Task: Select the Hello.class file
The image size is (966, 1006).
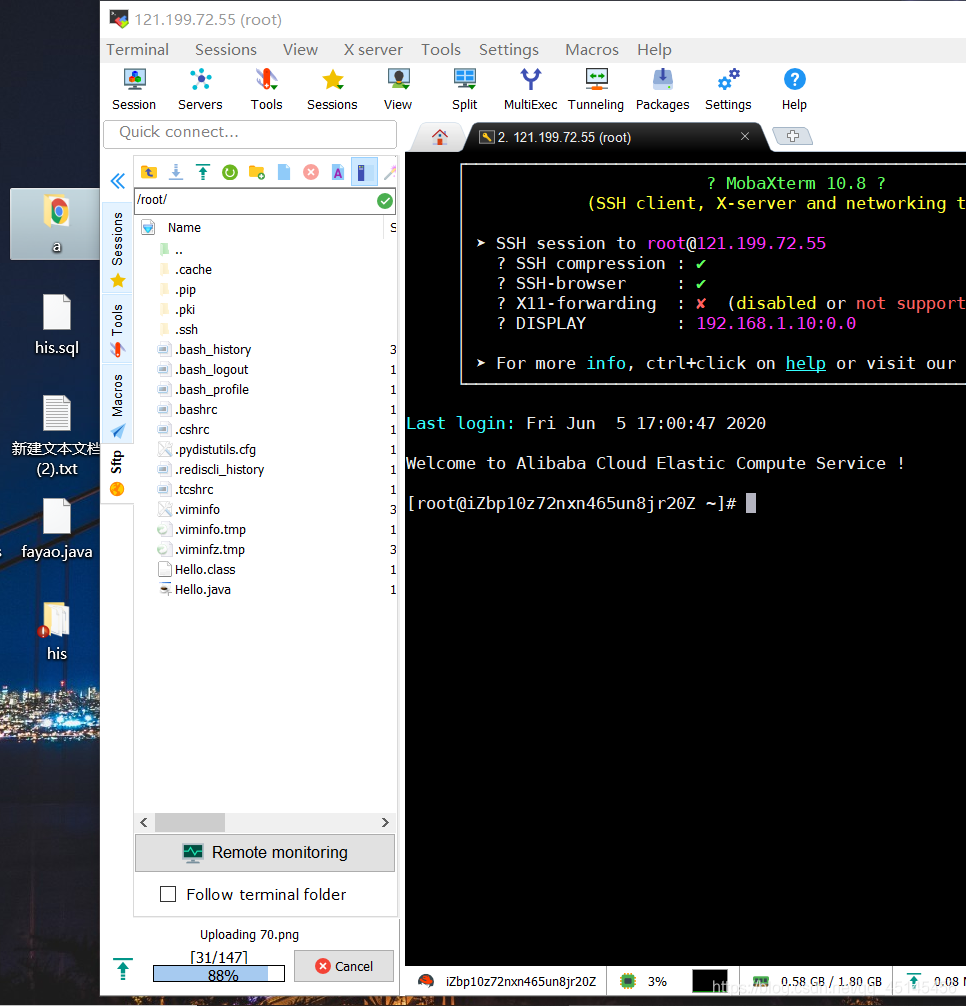Action: coord(205,570)
